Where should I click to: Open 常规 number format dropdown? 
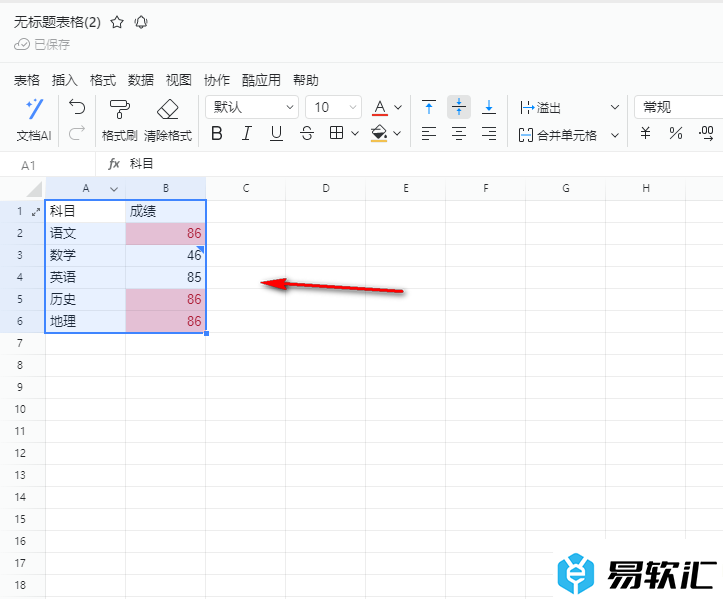pos(678,107)
